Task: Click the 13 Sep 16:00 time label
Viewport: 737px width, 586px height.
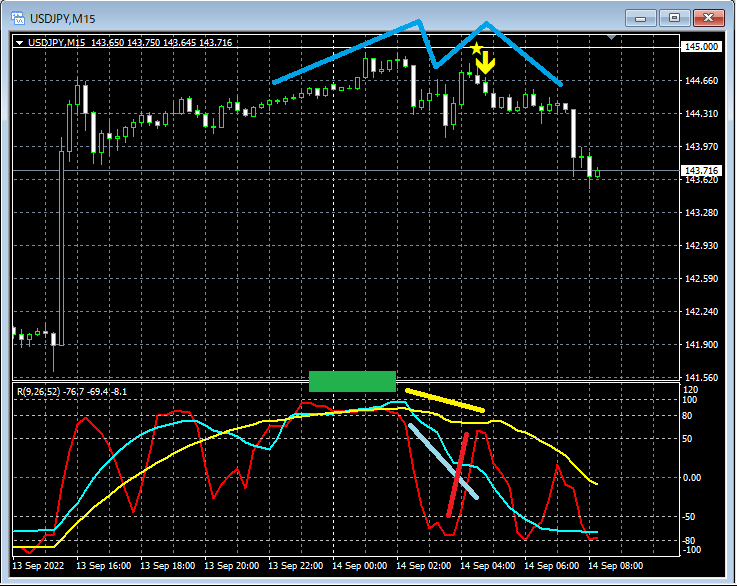Action: coord(103,566)
